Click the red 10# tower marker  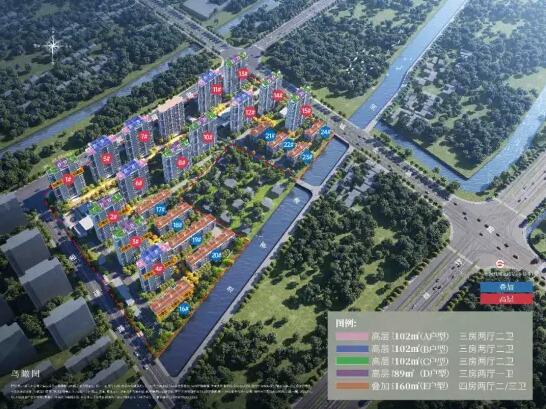pyautogui.click(x=208, y=136)
